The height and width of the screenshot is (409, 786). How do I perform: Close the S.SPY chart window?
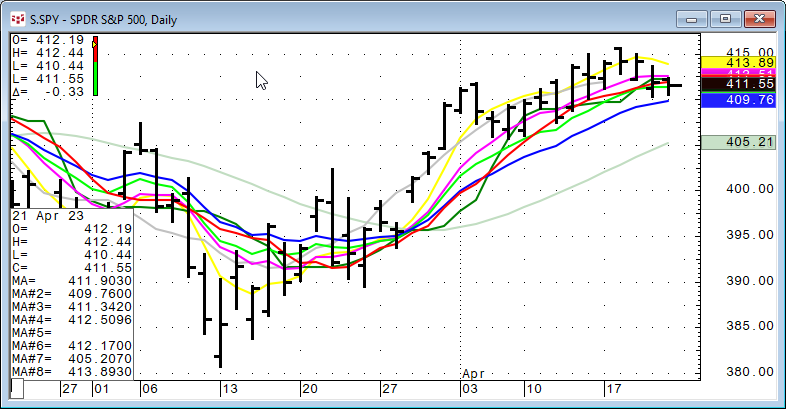[759, 19]
